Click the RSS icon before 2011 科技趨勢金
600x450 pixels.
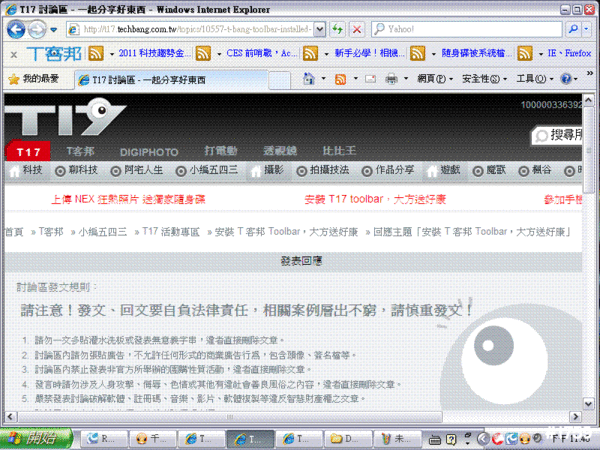pyautogui.click(x=96, y=54)
